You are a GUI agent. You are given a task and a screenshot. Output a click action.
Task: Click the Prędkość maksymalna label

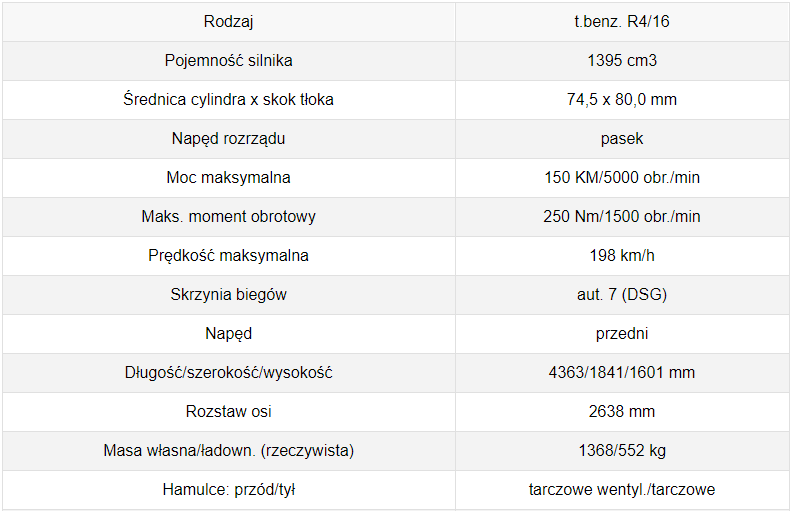(228, 256)
